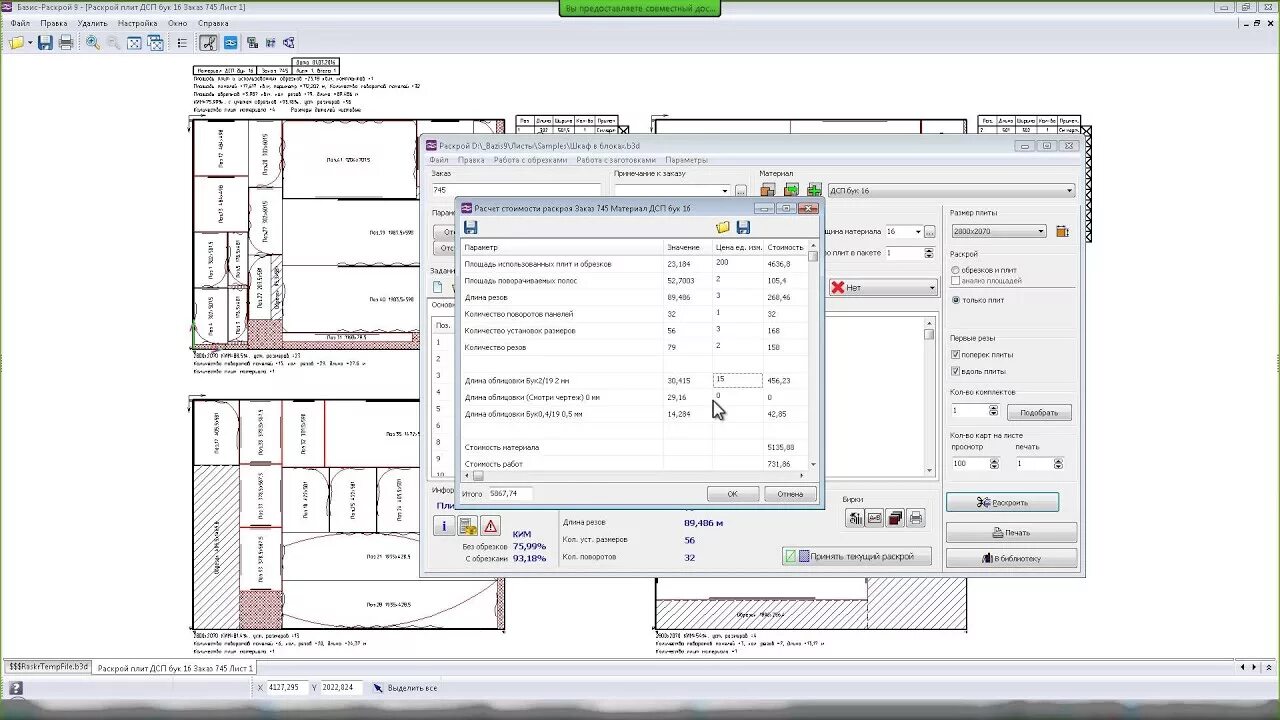Image resolution: width=1280 pixels, height=720 pixels.
Task: Switch to $$$RaskrTempFile.b3d tab
Action: 49,667
